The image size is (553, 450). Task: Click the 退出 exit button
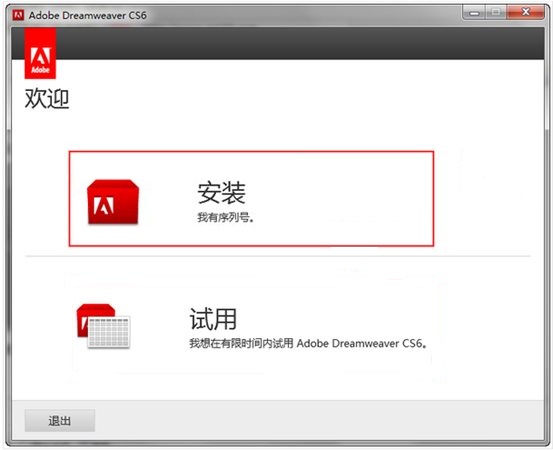point(60,420)
